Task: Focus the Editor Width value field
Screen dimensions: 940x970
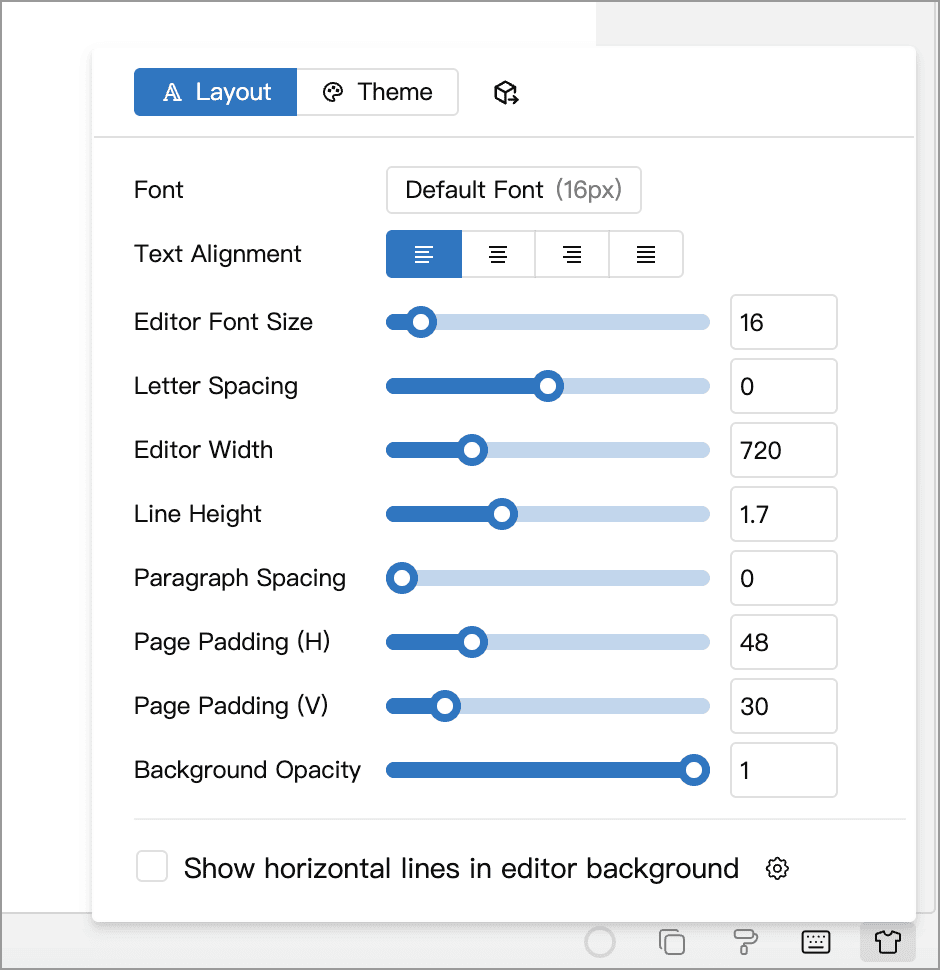Action: (x=784, y=450)
